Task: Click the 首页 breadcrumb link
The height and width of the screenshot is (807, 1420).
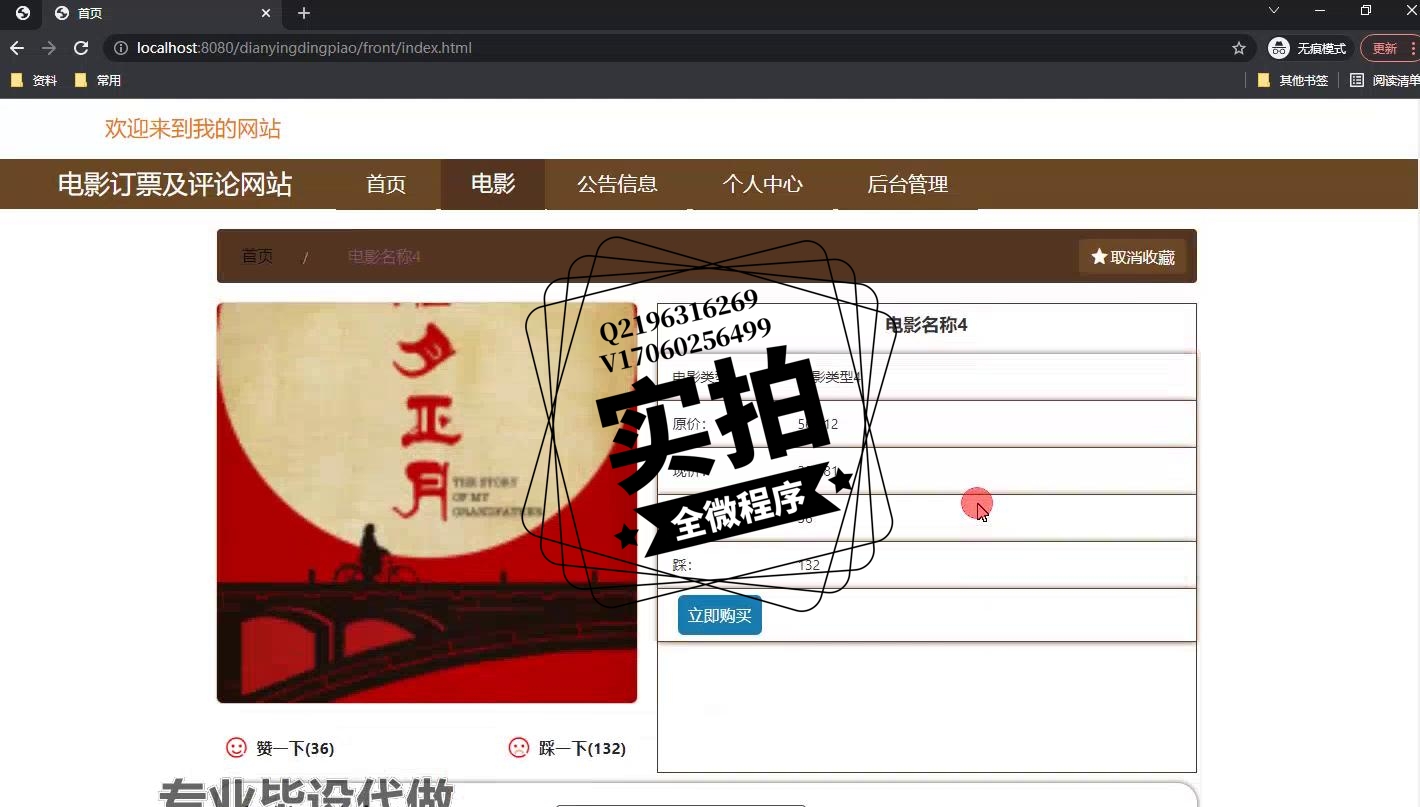Action: [x=257, y=257]
